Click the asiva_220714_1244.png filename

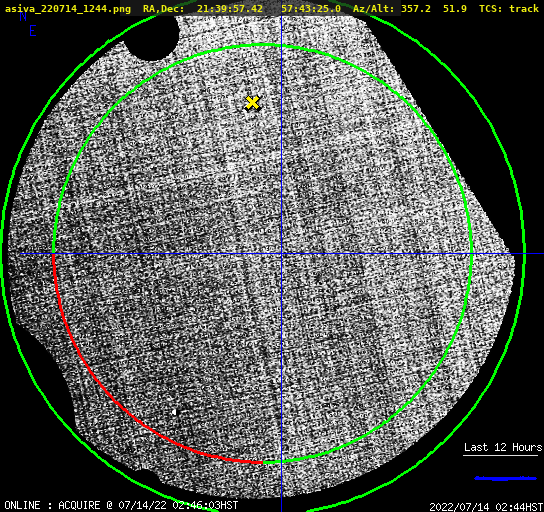coord(68,8)
